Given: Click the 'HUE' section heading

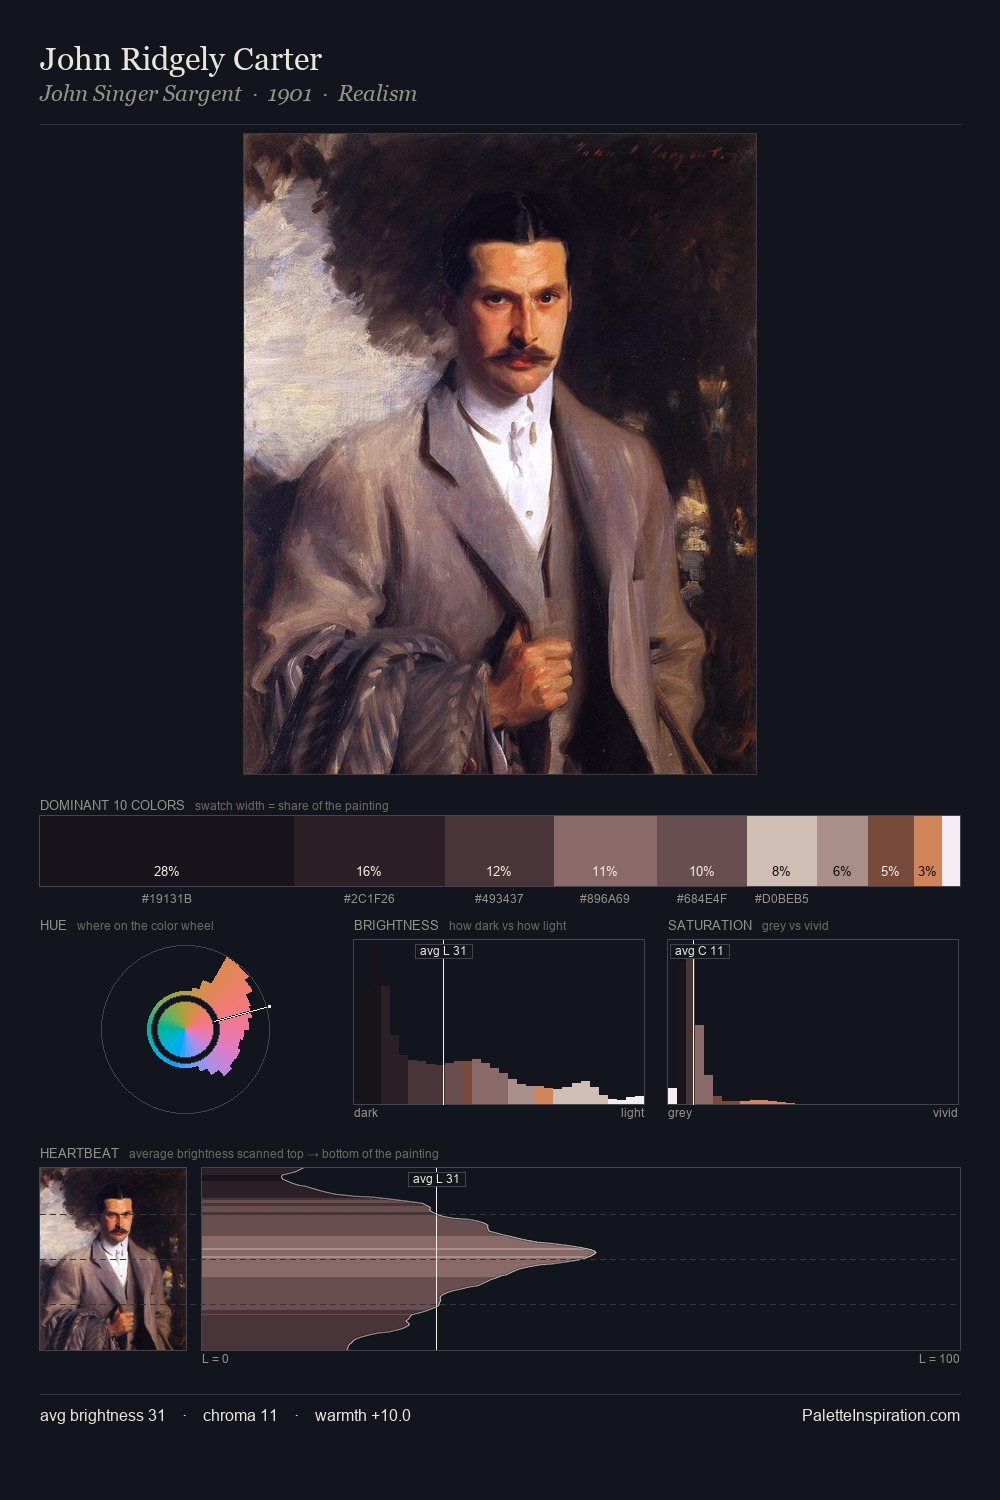Looking at the screenshot, I should pos(53,925).
